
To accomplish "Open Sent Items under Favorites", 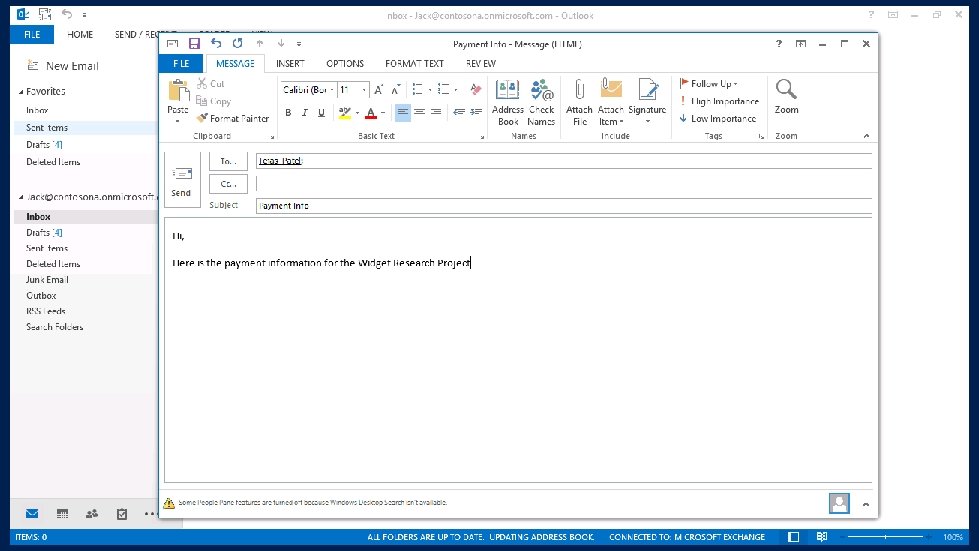I will coord(47,127).
